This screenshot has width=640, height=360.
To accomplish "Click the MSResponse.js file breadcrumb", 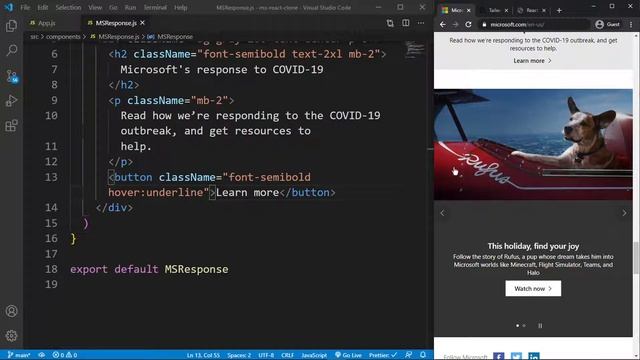I will click(x=115, y=37).
